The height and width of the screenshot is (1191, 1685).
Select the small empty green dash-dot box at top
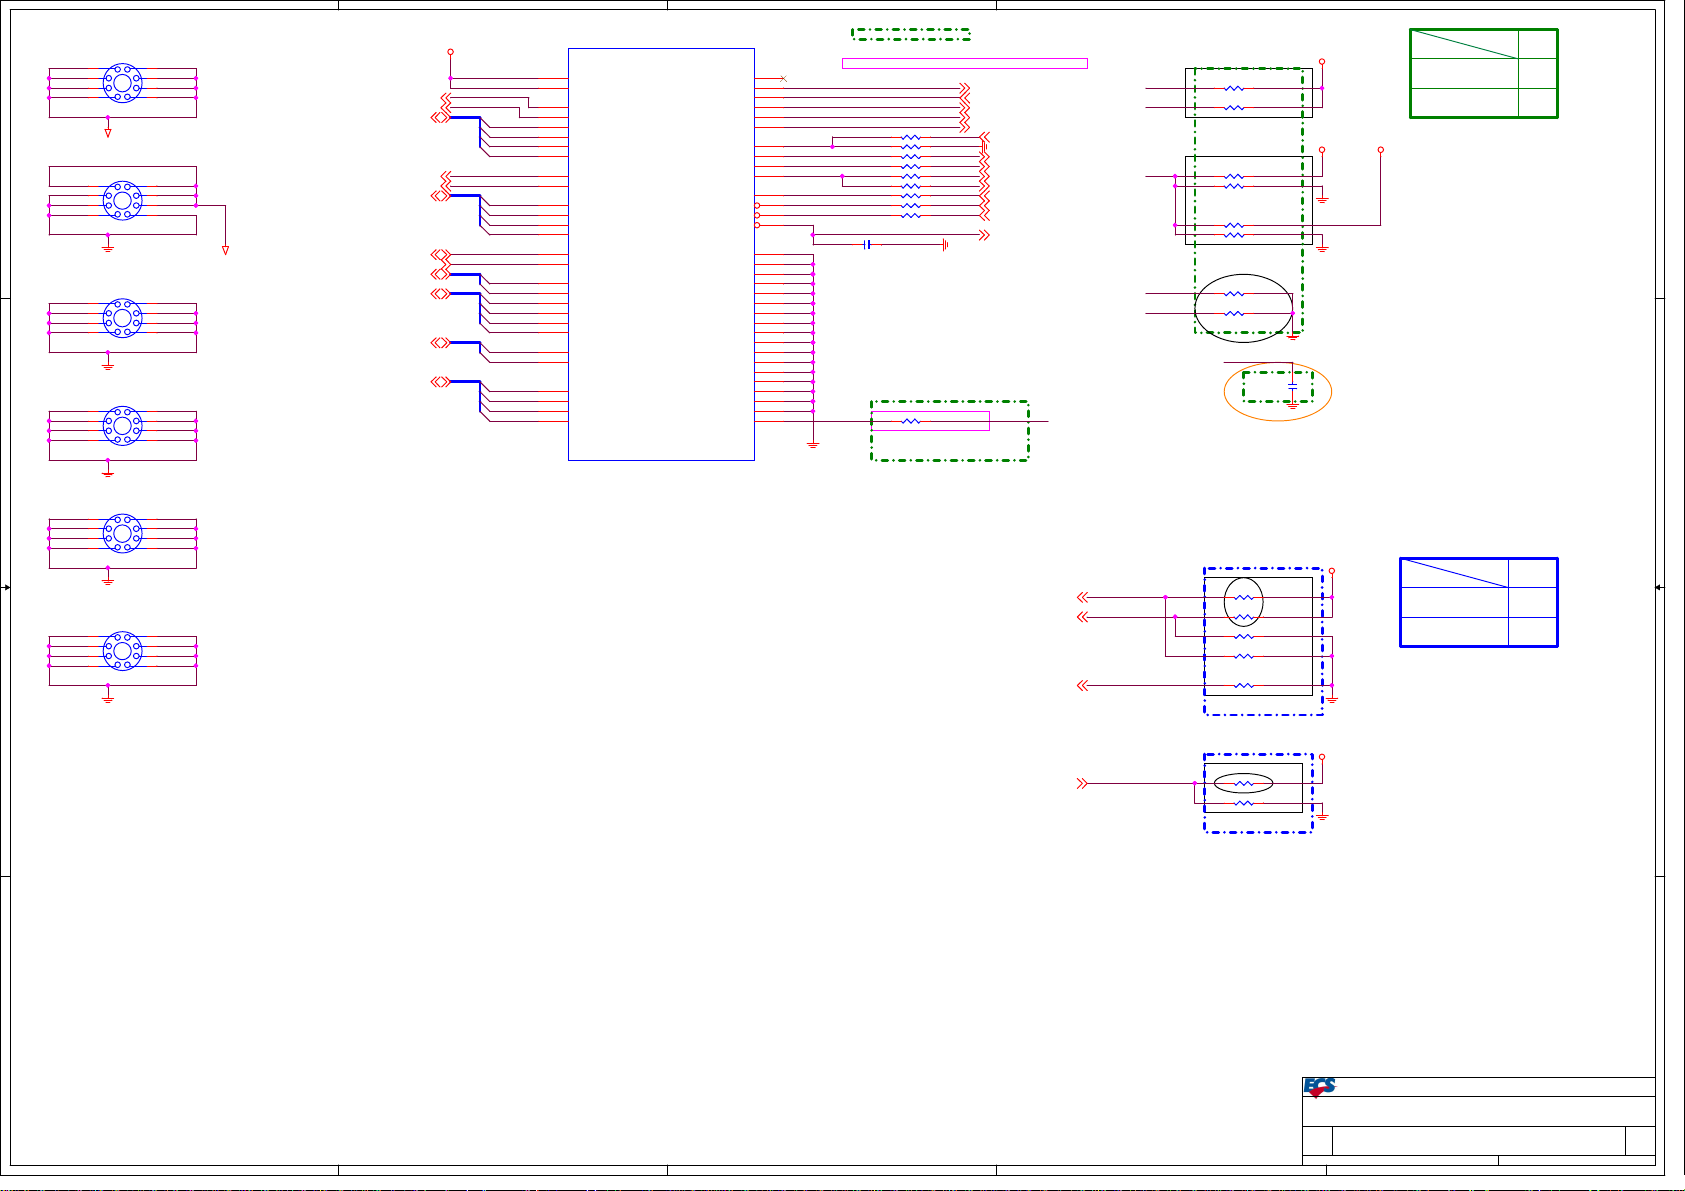tap(910, 34)
